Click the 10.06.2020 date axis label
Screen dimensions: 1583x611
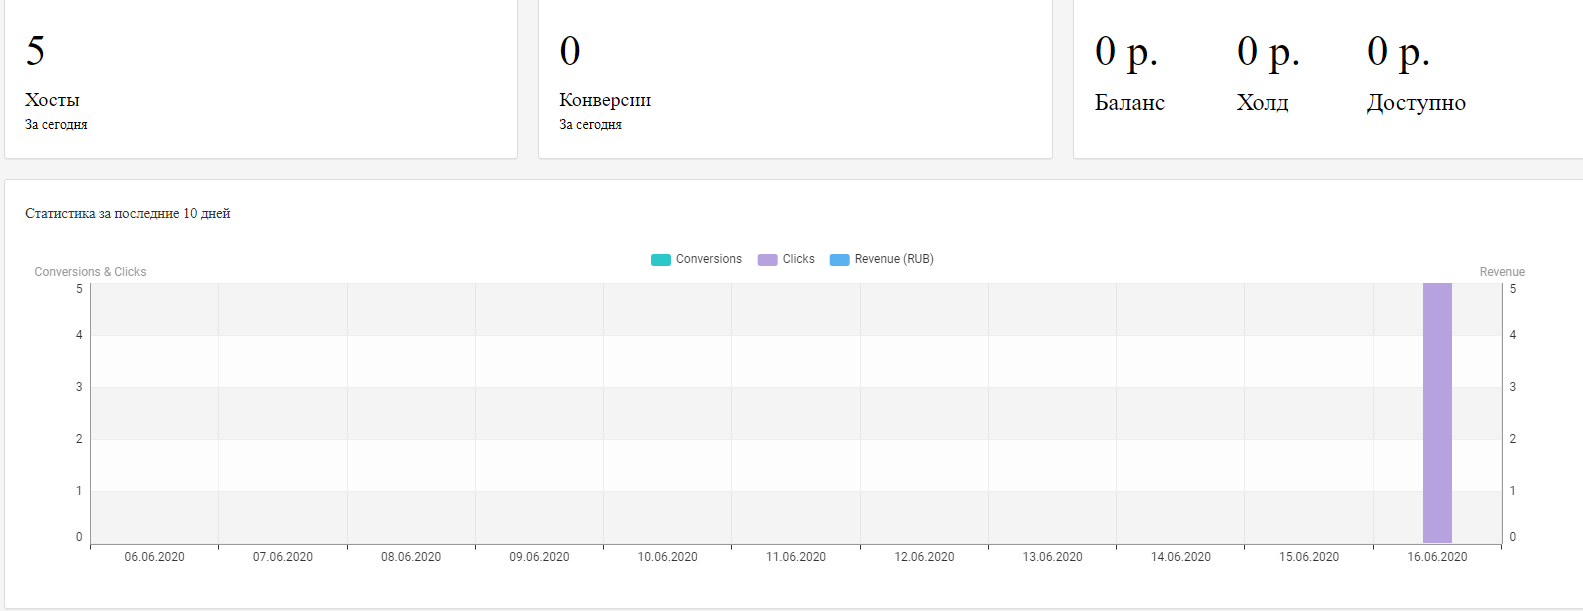[667, 557]
